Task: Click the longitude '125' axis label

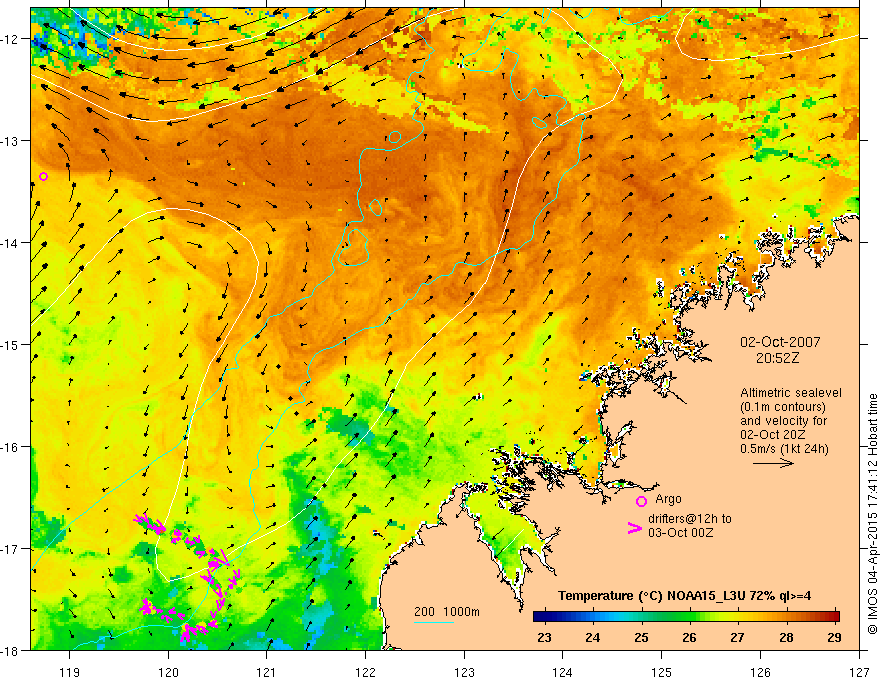Action: point(662,672)
